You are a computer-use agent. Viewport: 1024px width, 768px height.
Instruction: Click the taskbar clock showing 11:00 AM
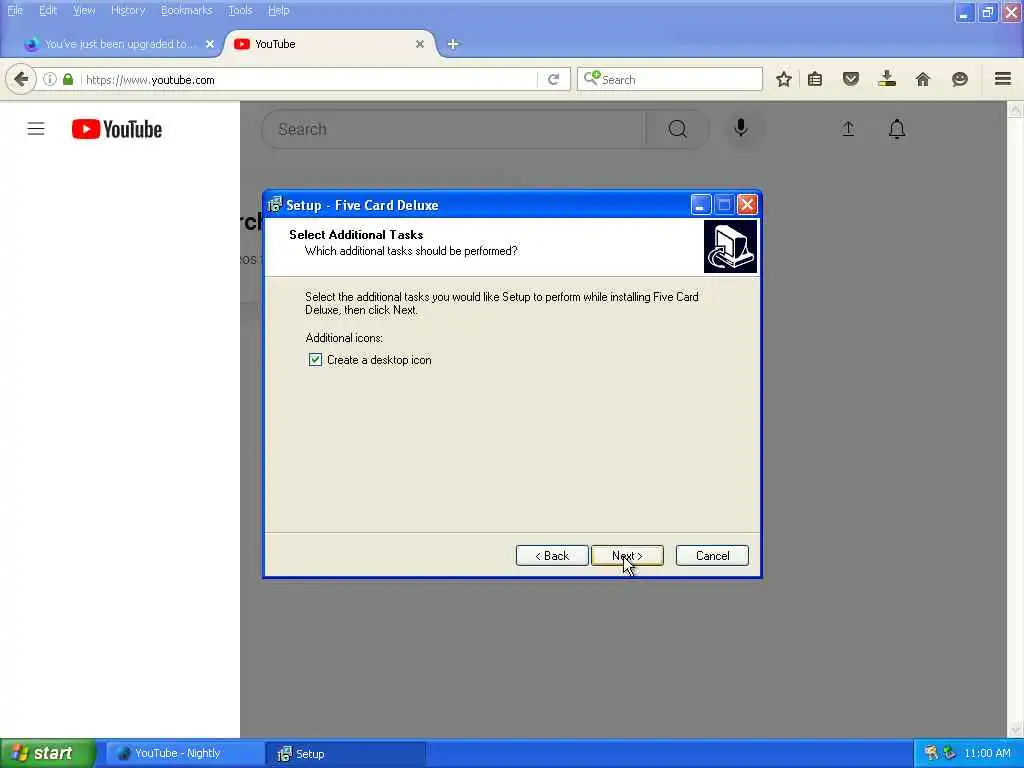987,753
